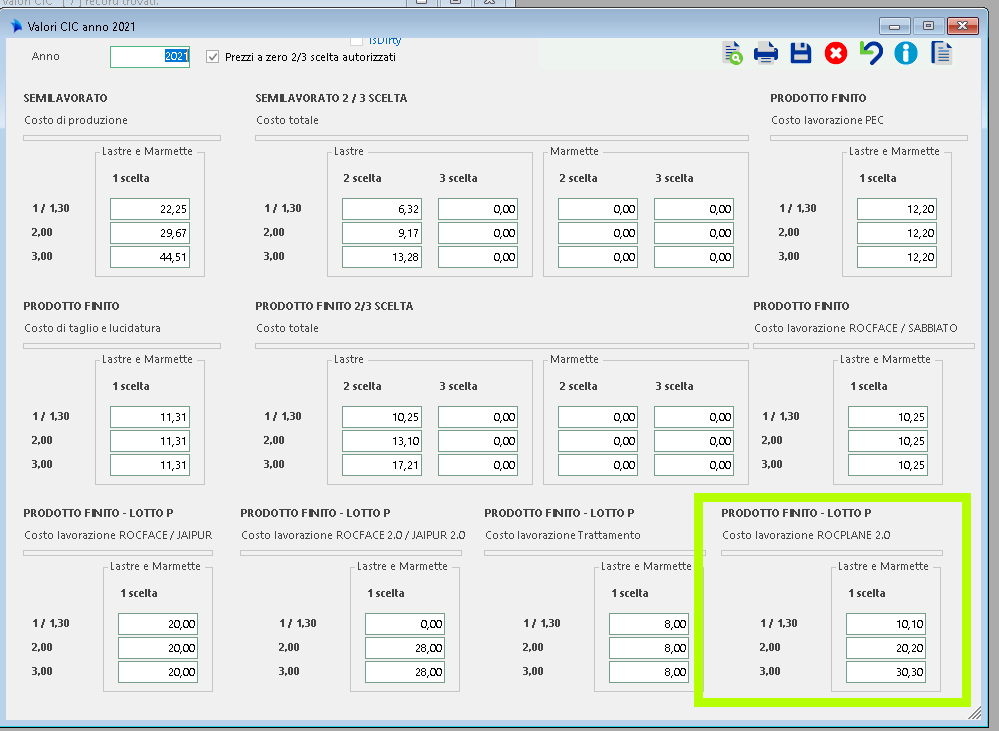Select Prodotto Finito 2/3 Marmette 2 scelta 2,00 field
The image size is (999, 731).
click(598, 441)
